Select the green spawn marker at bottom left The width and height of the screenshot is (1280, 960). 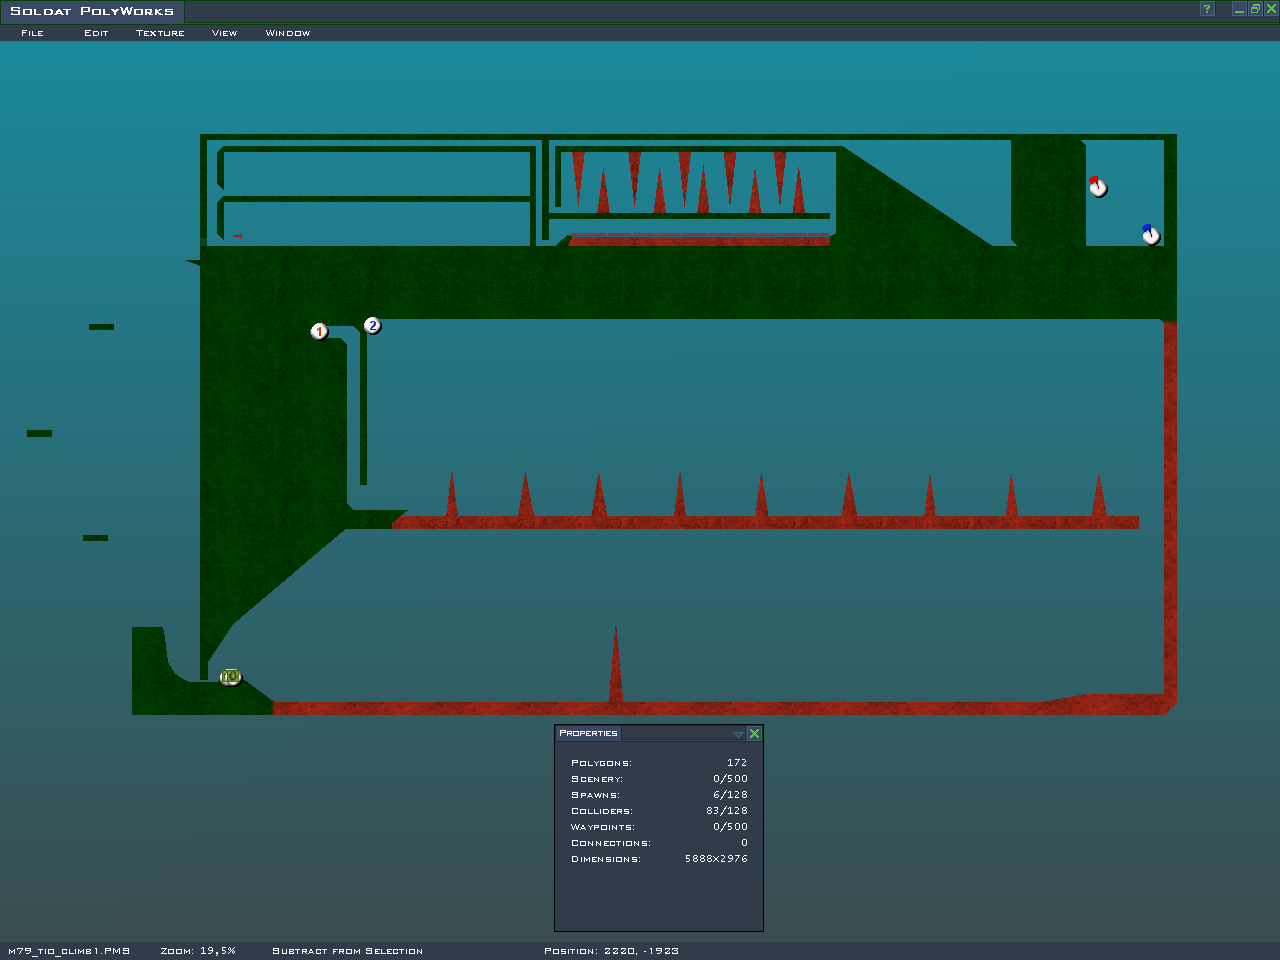tap(231, 677)
